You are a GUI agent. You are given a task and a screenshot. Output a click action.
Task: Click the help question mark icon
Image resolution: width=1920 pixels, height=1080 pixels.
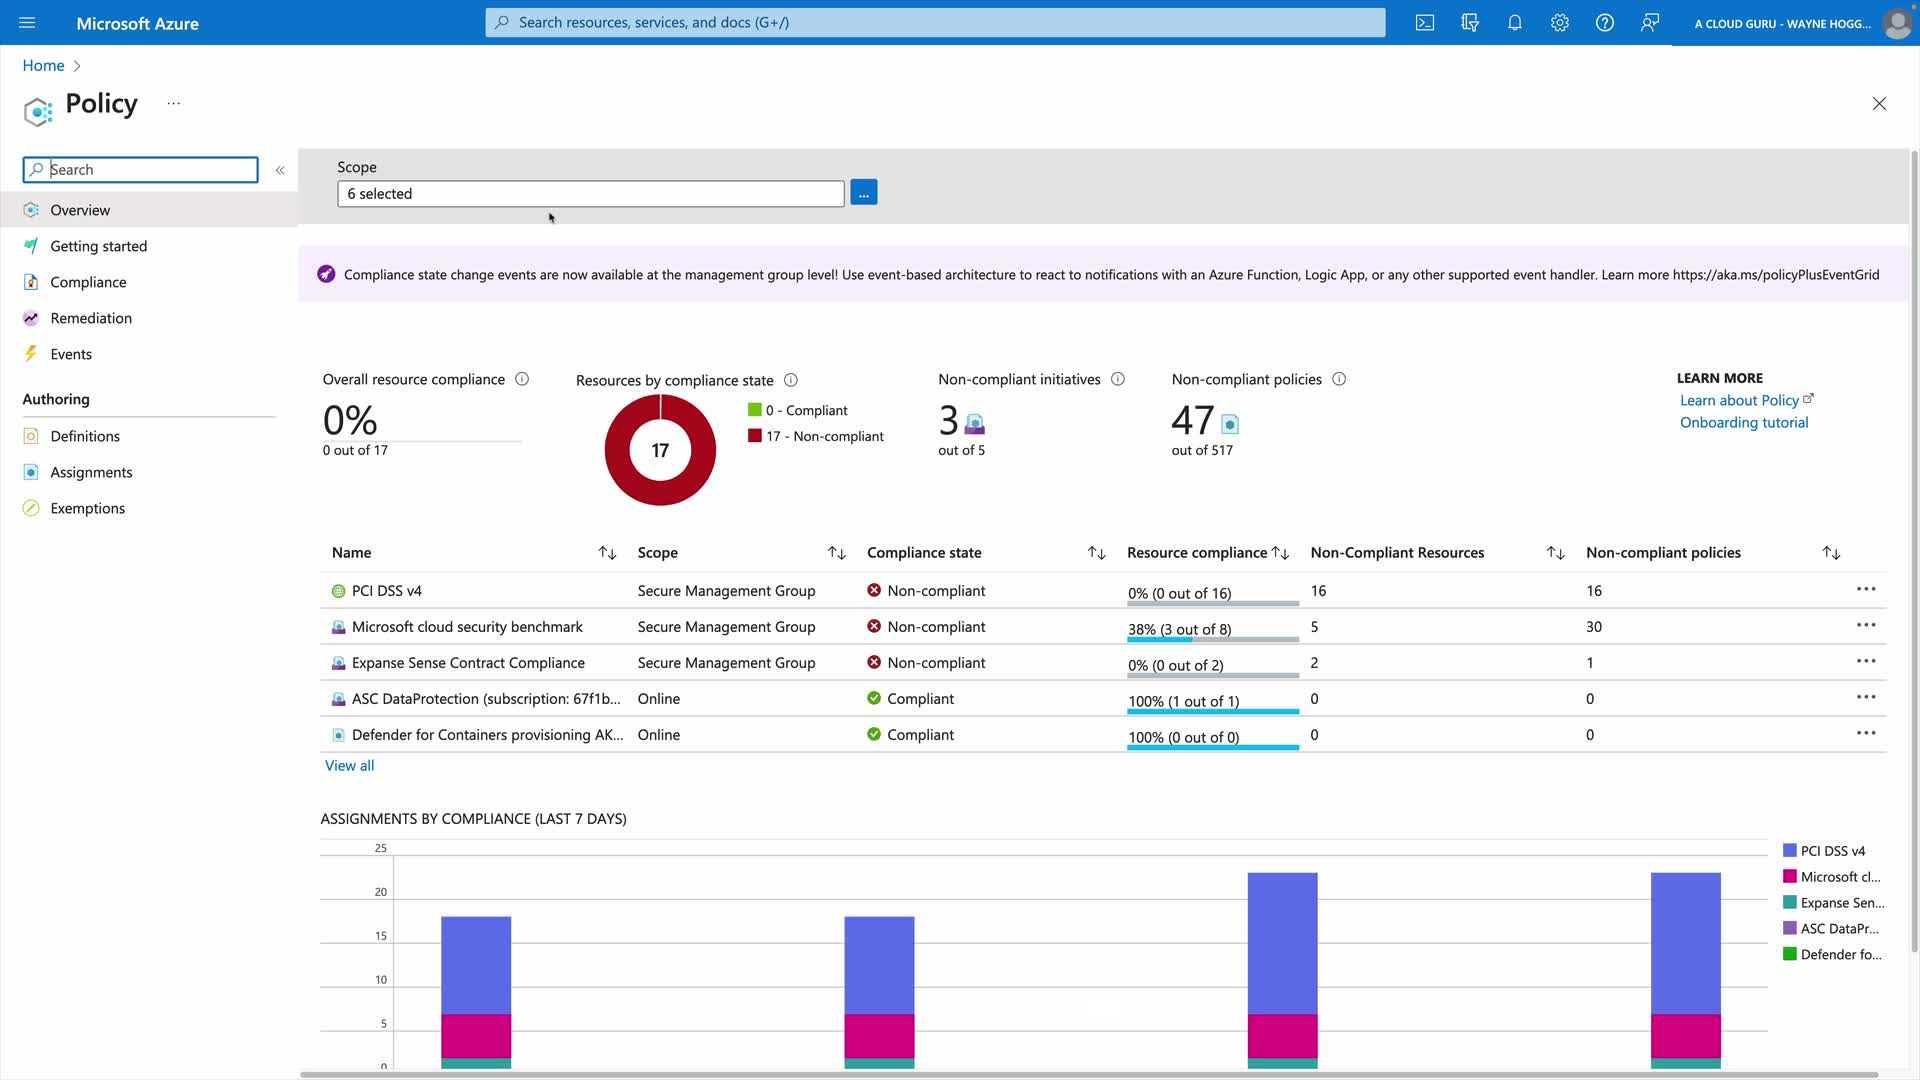[x=1604, y=23]
